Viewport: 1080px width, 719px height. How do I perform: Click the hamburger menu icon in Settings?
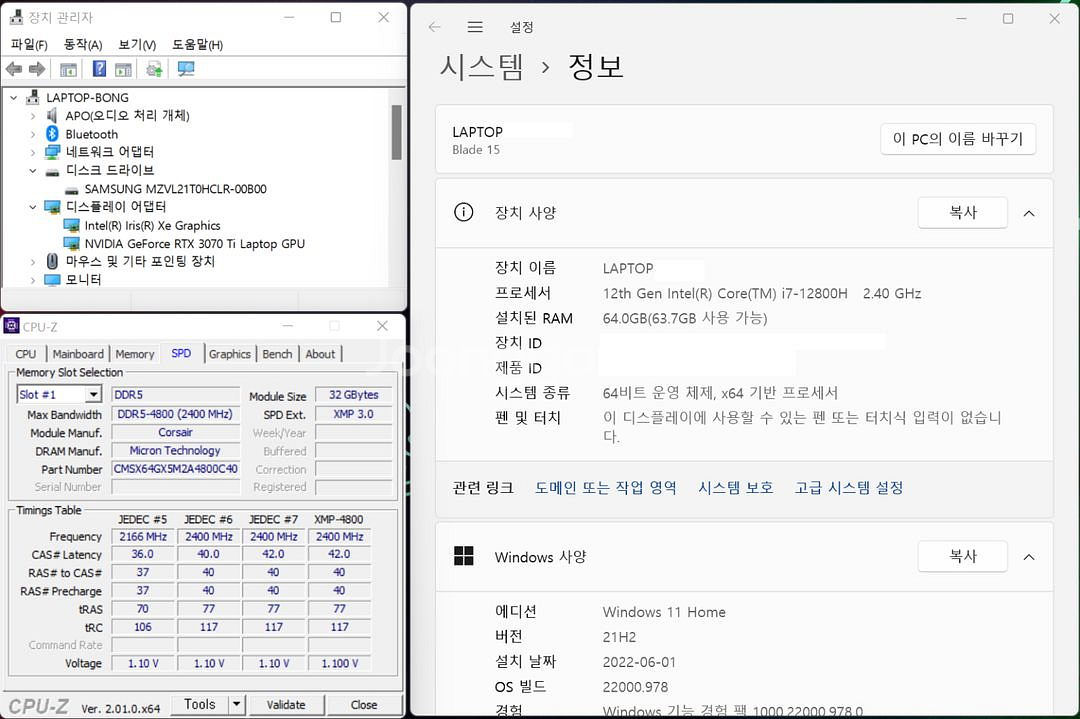click(475, 27)
